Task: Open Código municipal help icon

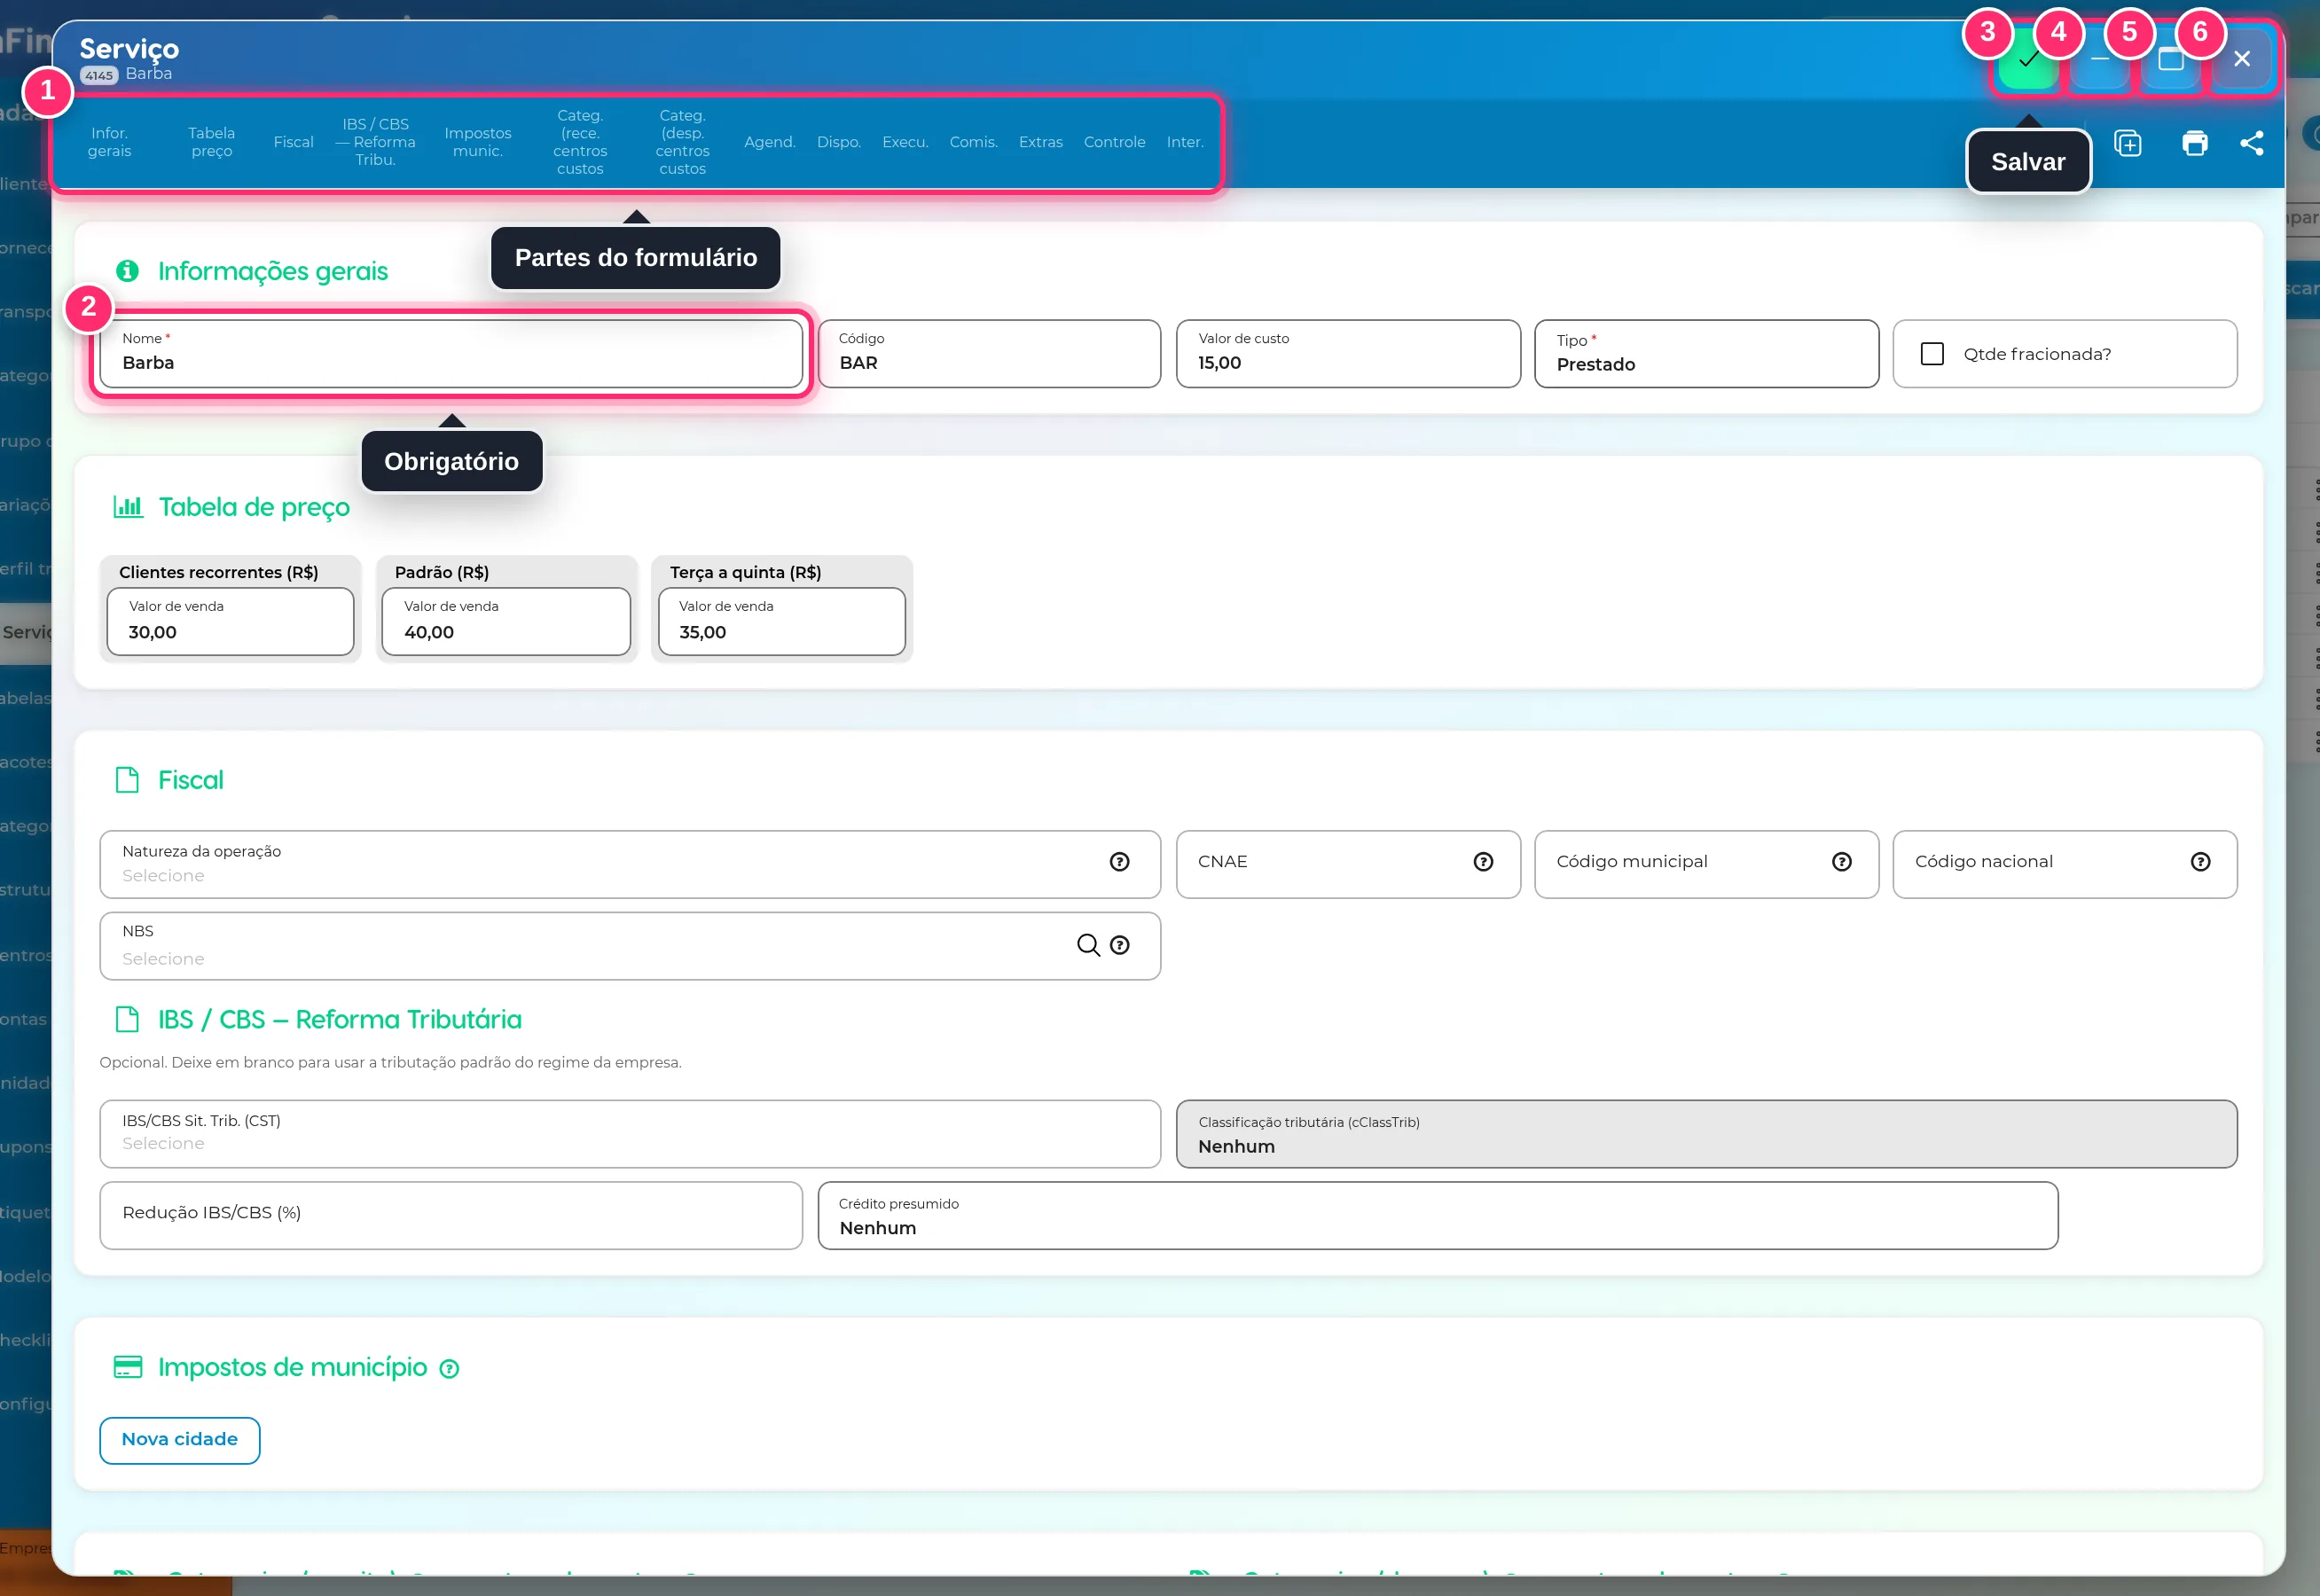Action: (1841, 862)
